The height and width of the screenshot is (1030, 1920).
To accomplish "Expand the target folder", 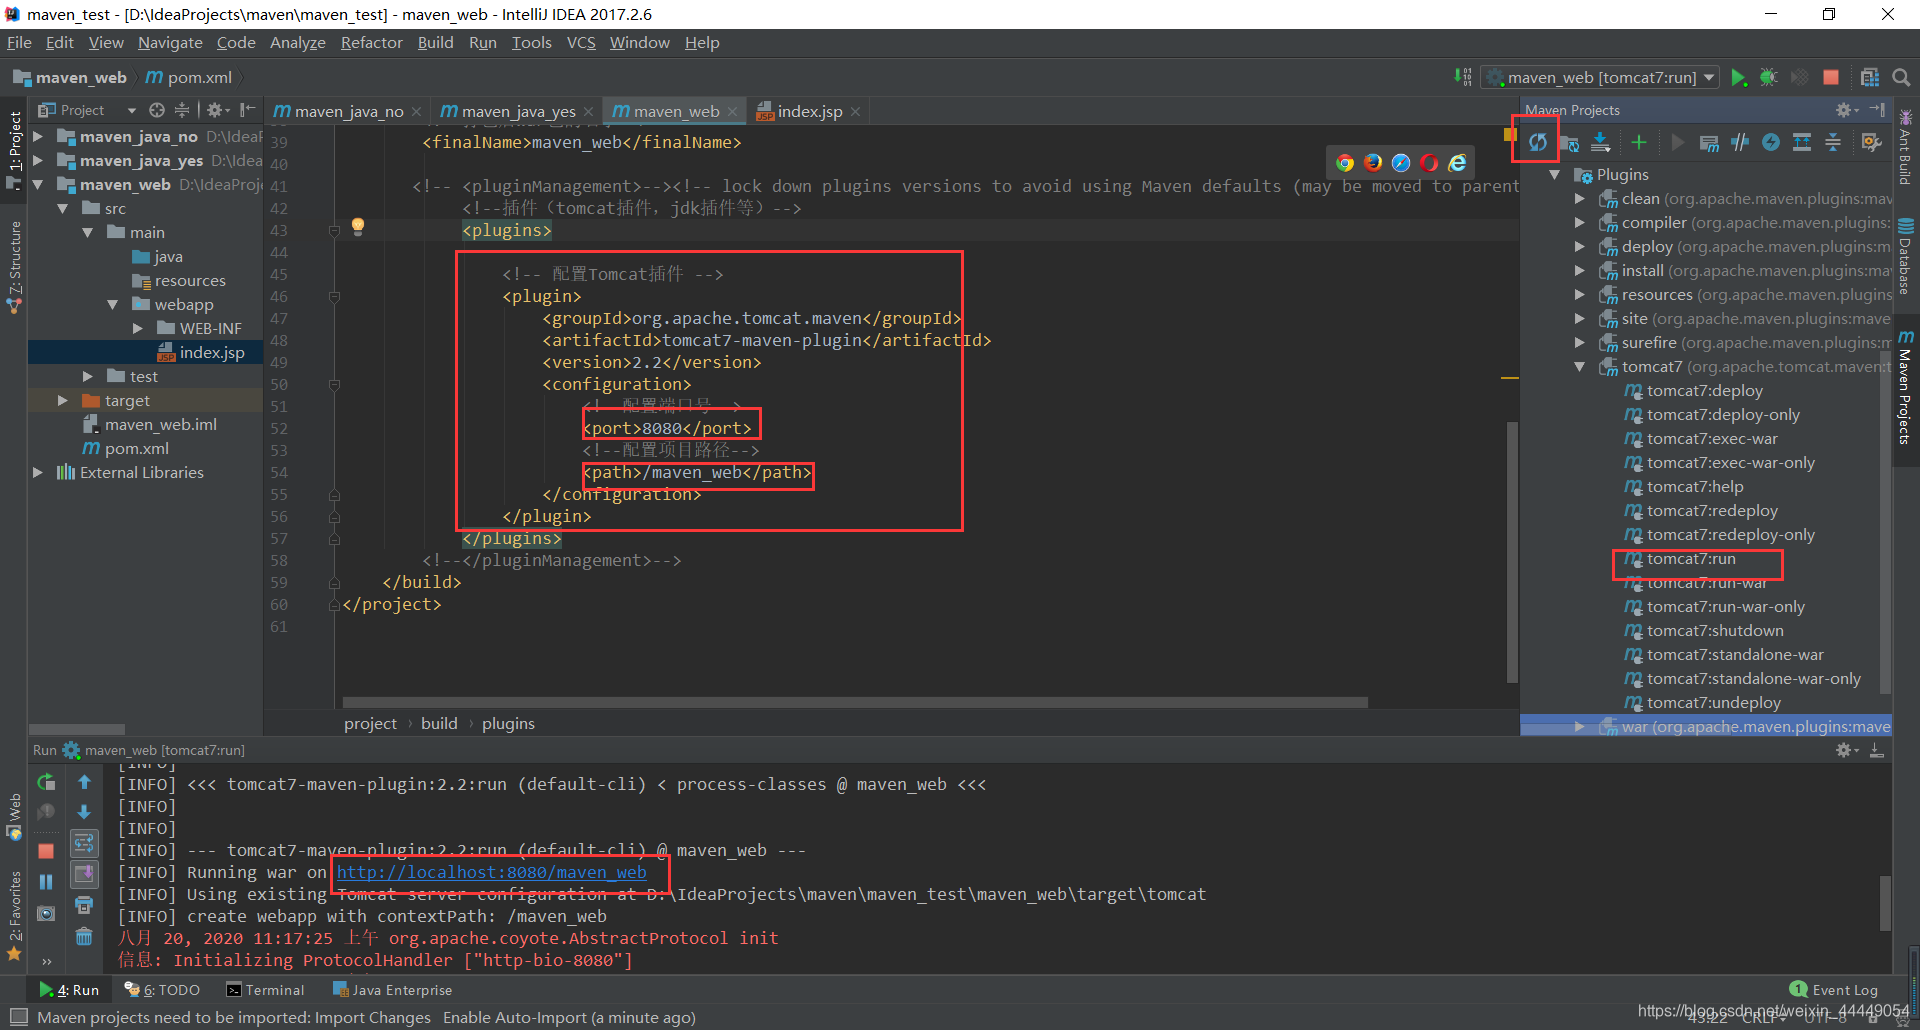I will pos(63,400).
